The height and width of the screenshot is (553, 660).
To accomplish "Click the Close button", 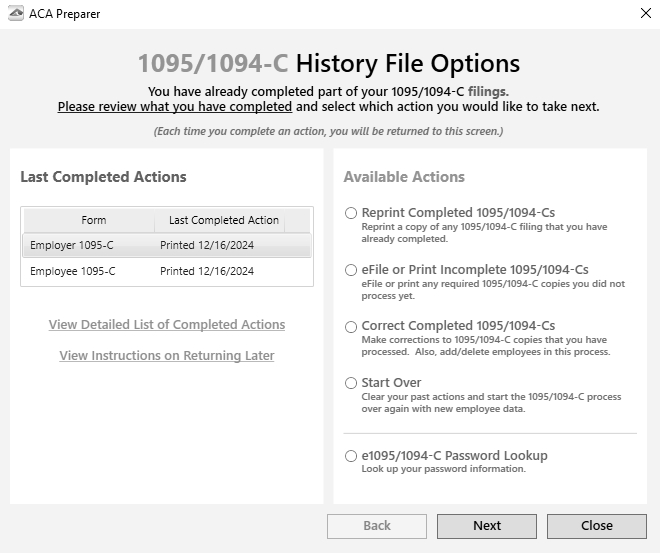I will pos(597,526).
